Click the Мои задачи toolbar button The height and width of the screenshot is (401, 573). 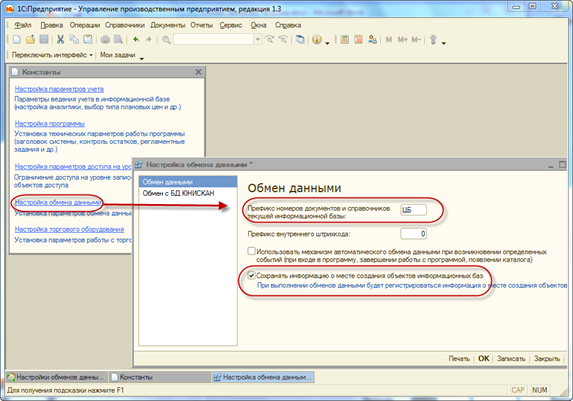click(x=118, y=55)
